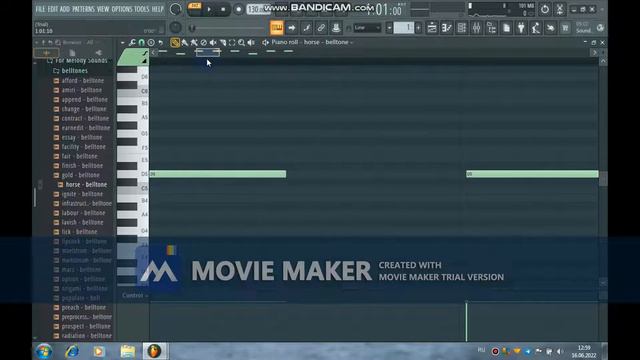The height and width of the screenshot is (360, 640).
Task: Click the step editing icon beside auto-scroll arrow
Action: (x=307, y=28)
